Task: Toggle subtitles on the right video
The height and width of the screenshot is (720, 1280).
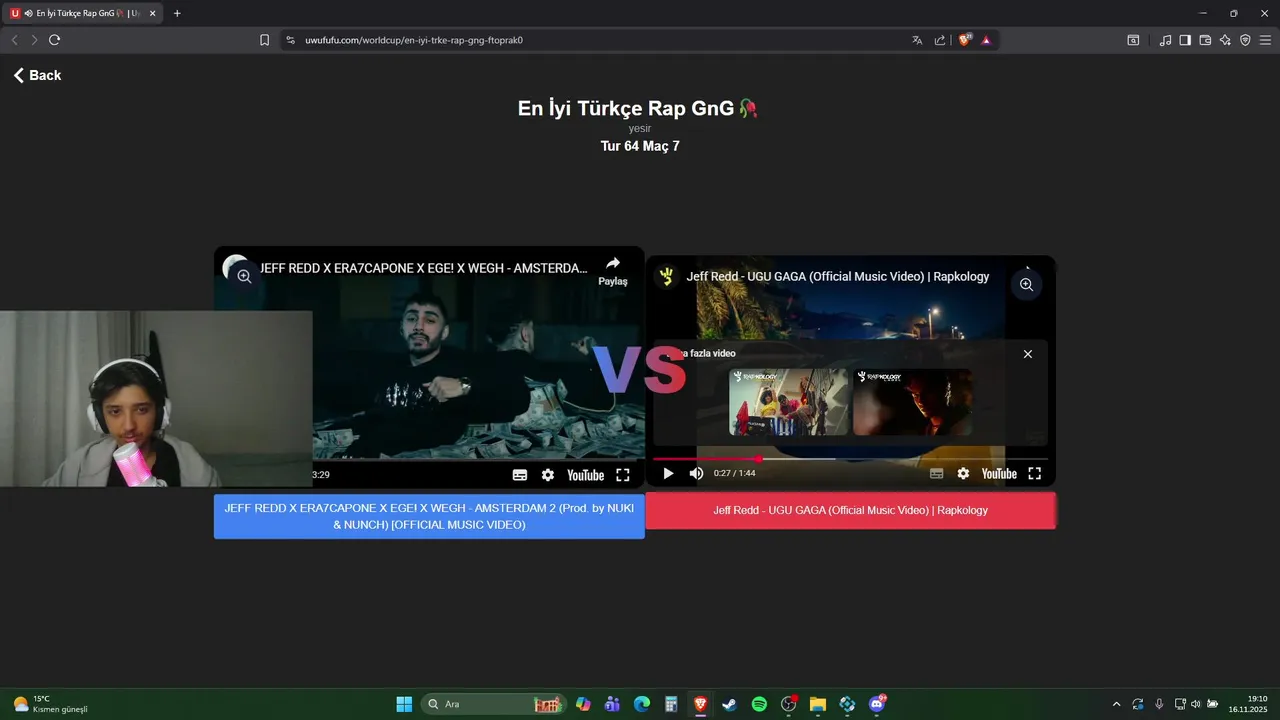Action: coord(937,474)
